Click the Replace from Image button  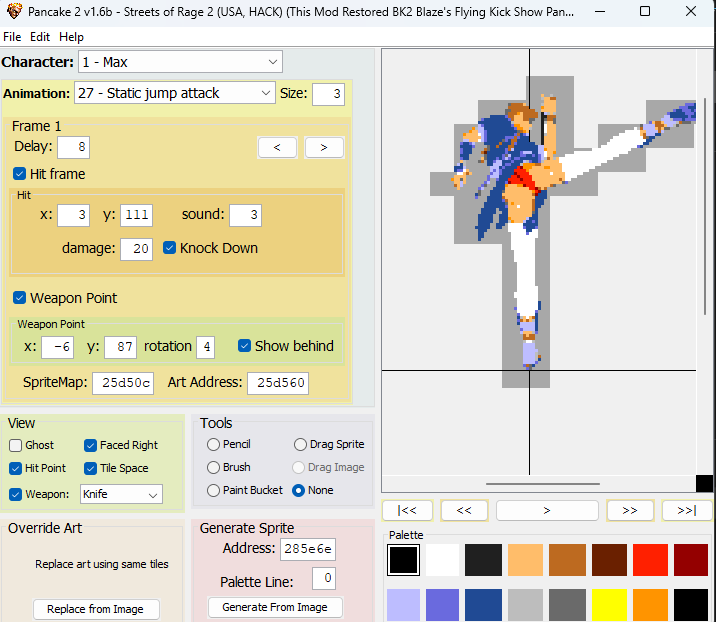point(95,609)
